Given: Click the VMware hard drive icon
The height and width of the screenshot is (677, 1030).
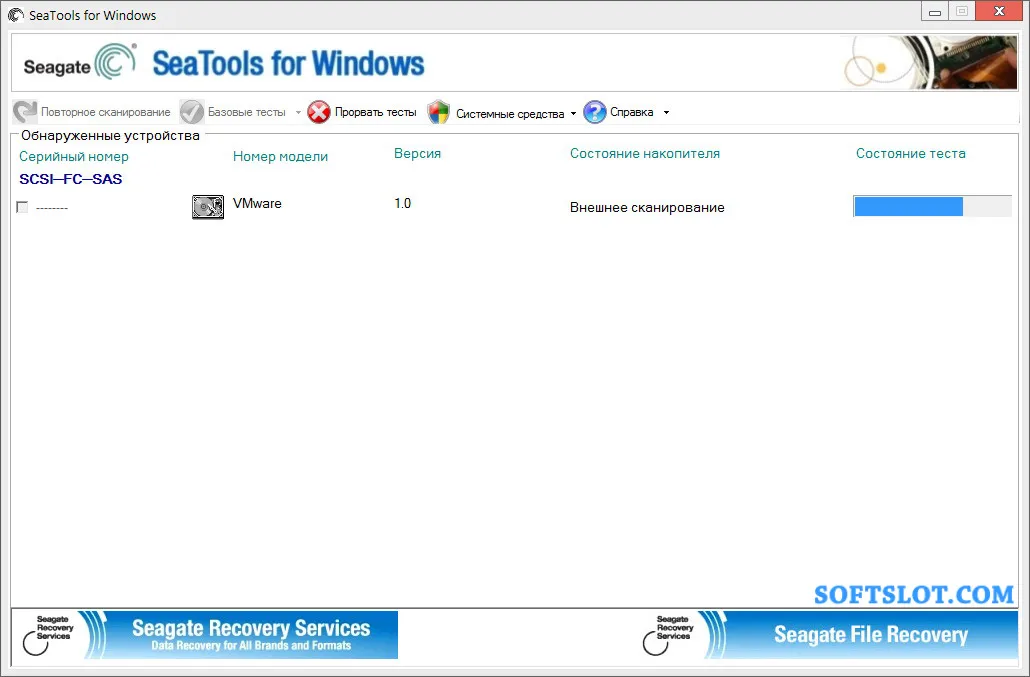Looking at the screenshot, I should click(x=208, y=207).
